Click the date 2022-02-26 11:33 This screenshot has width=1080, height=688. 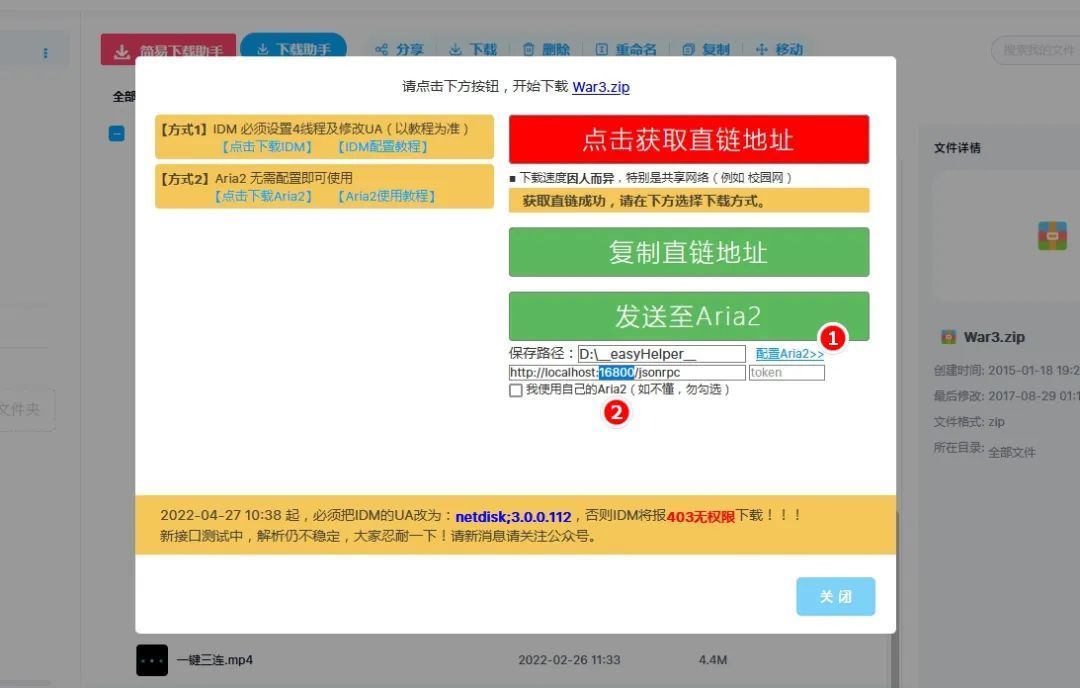coord(569,660)
